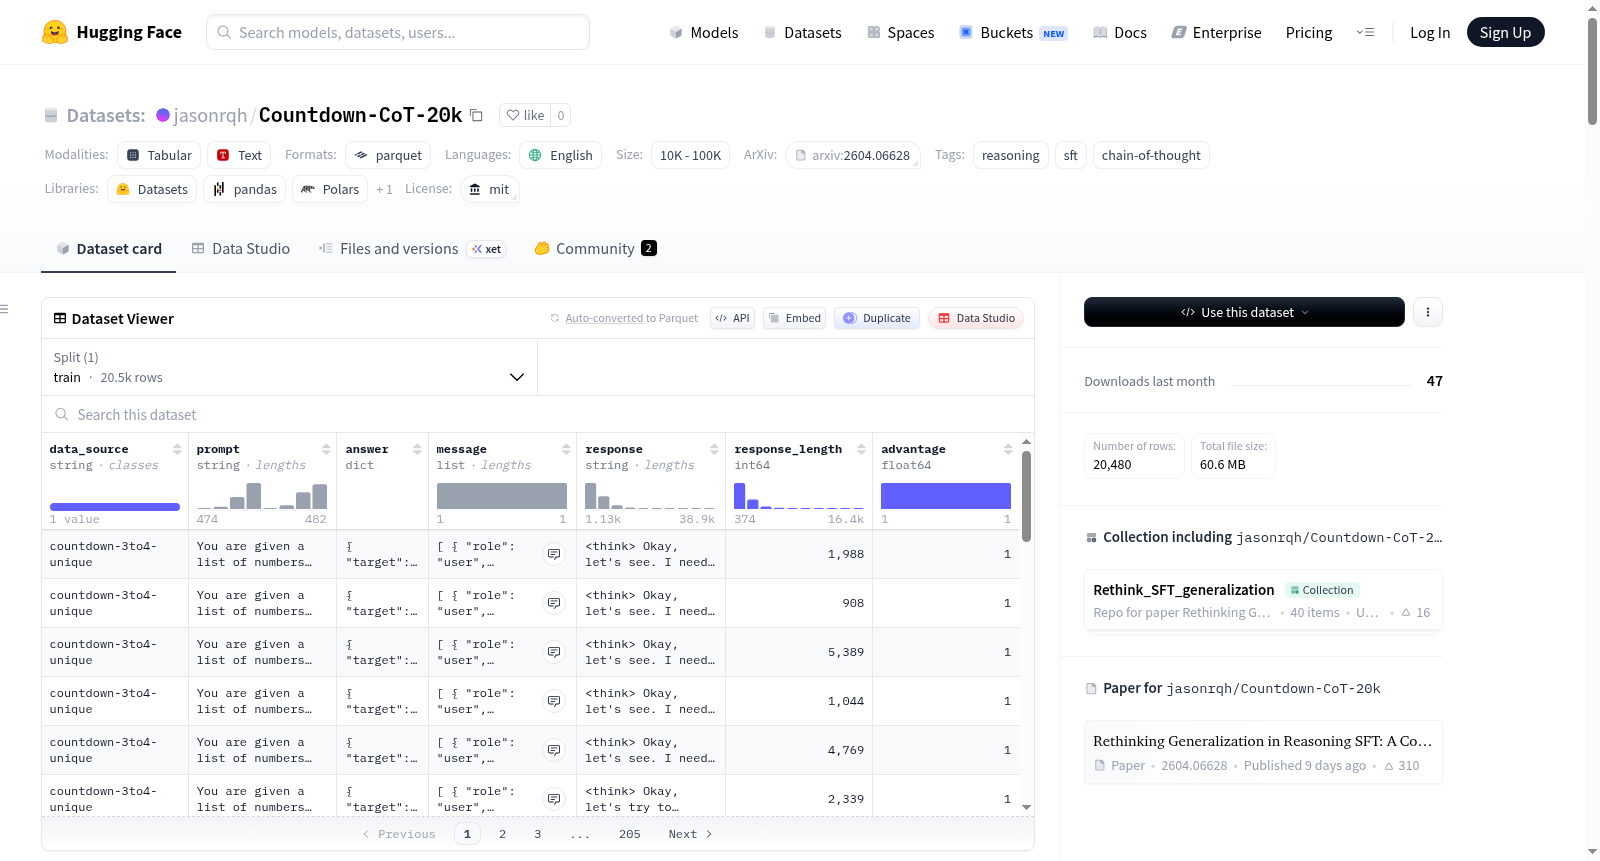Copy dataset name with the copy icon
The width and height of the screenshot is (1600, 861).
coord(477,116)
